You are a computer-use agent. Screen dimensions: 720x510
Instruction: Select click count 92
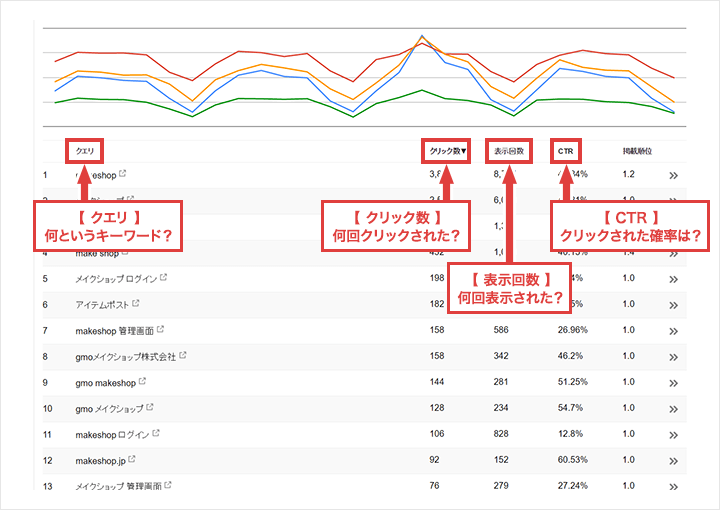click(x=434, y=460)
